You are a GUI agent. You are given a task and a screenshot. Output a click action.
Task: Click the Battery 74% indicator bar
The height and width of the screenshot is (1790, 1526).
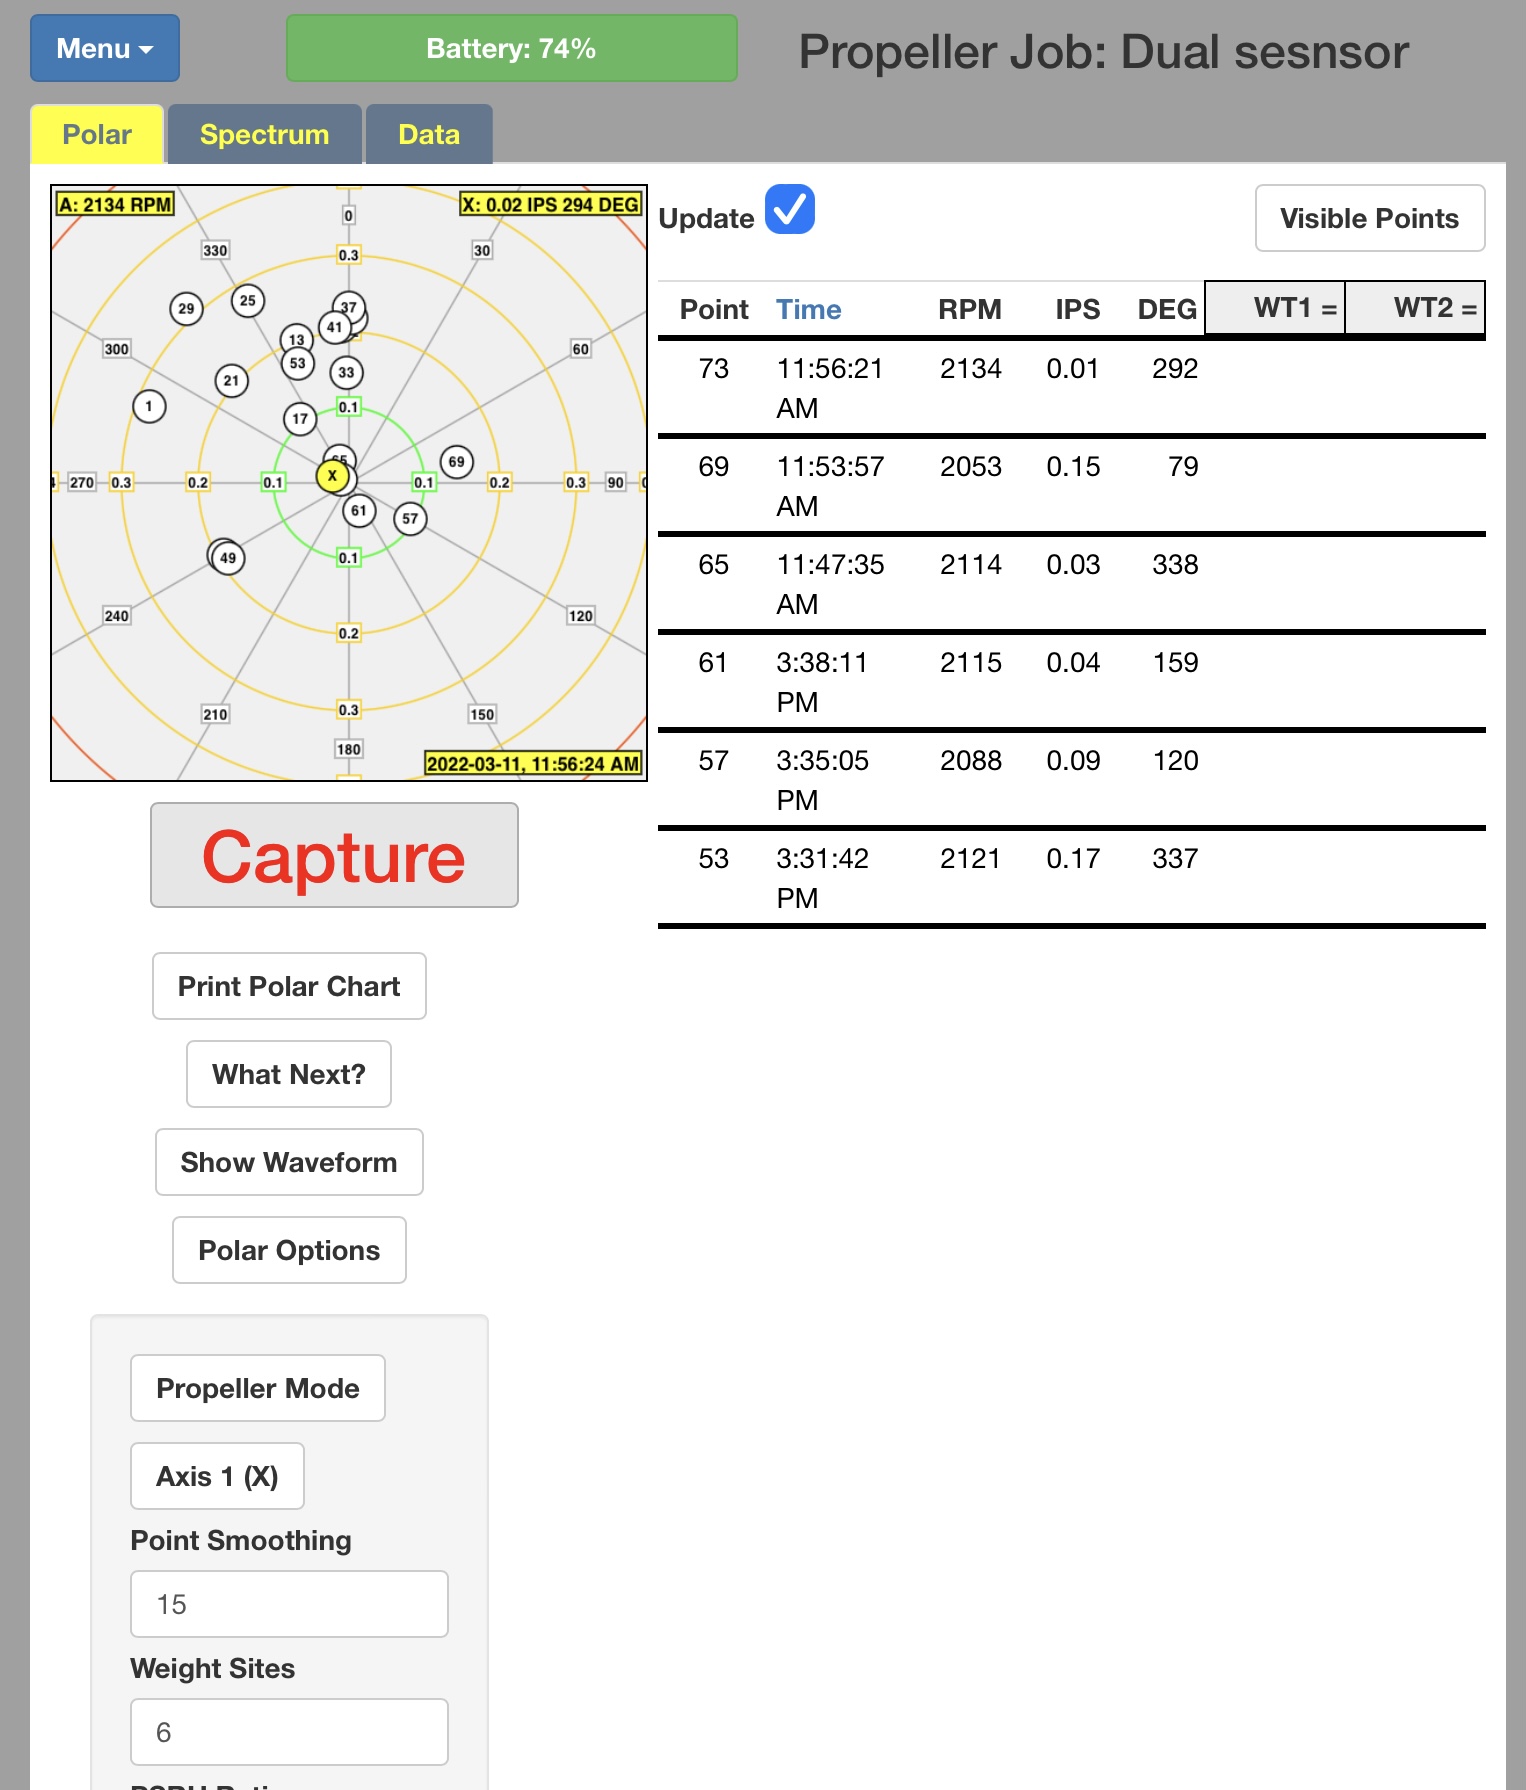512,48
